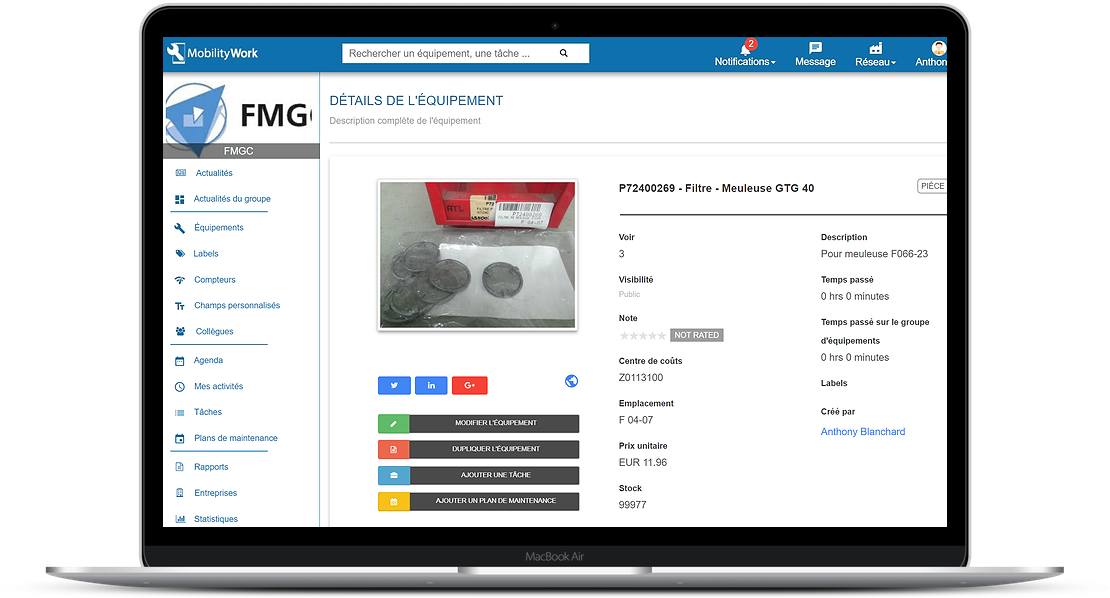Open Entreprises in the sidebar
This screenshot has height=598, width=1110.
[216, 493]
